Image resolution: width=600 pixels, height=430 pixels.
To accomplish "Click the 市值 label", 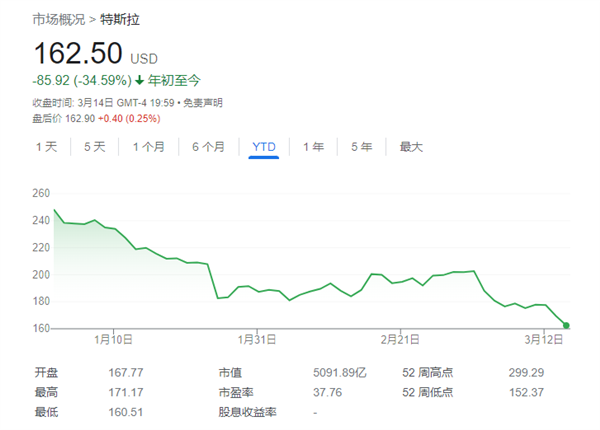I will tap(230, 373).
